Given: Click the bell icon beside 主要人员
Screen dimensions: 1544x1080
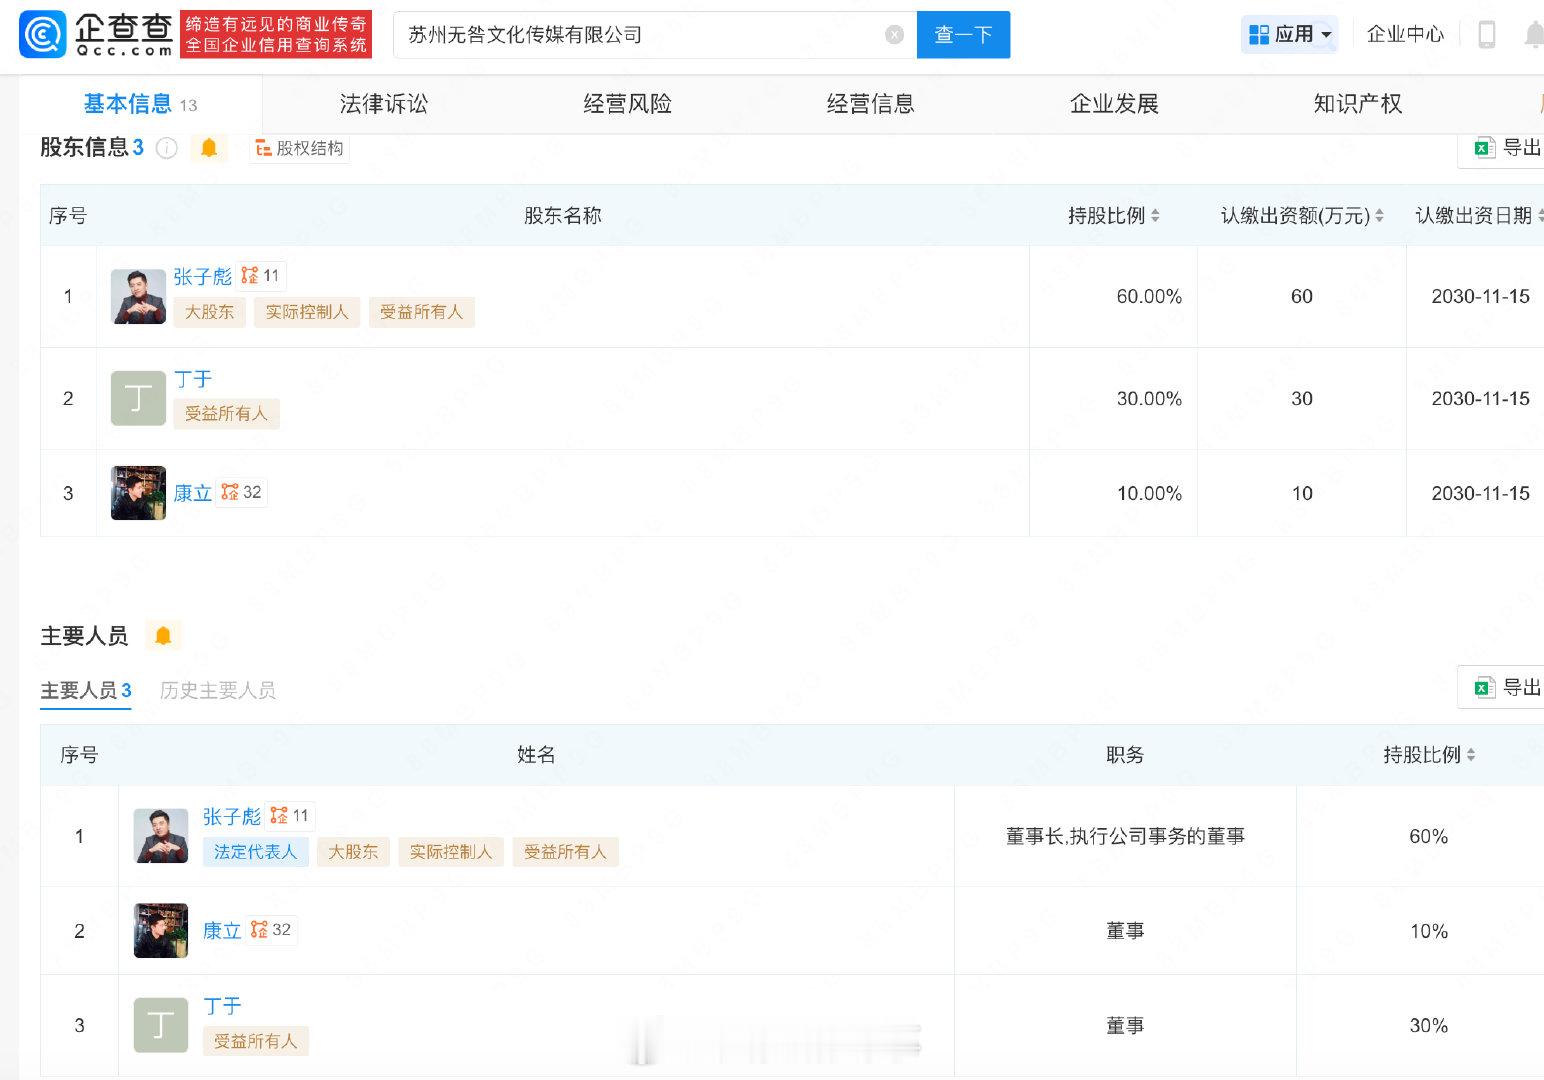Looking at the screenshot, I should [x=164, y=635].
